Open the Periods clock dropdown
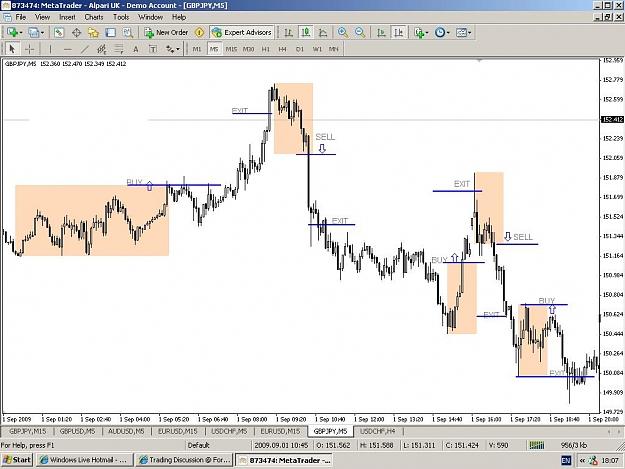The image size is (625, 469). pyautogui.click(x=442, y=32)
